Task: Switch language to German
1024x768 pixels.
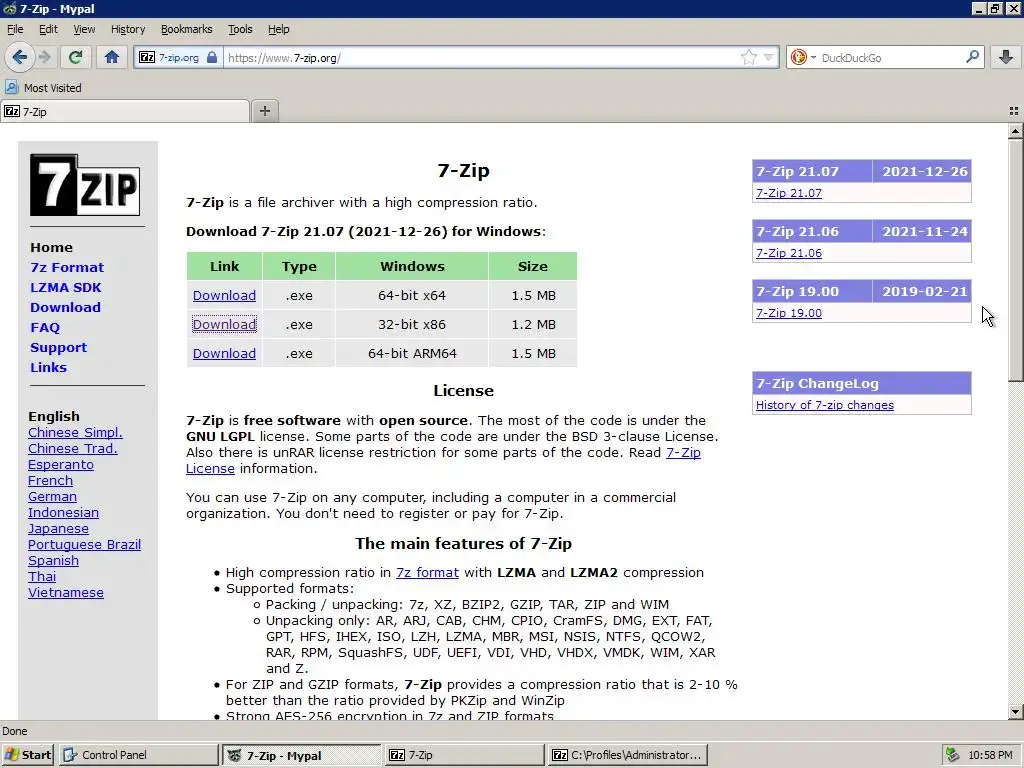Action: 52,496
